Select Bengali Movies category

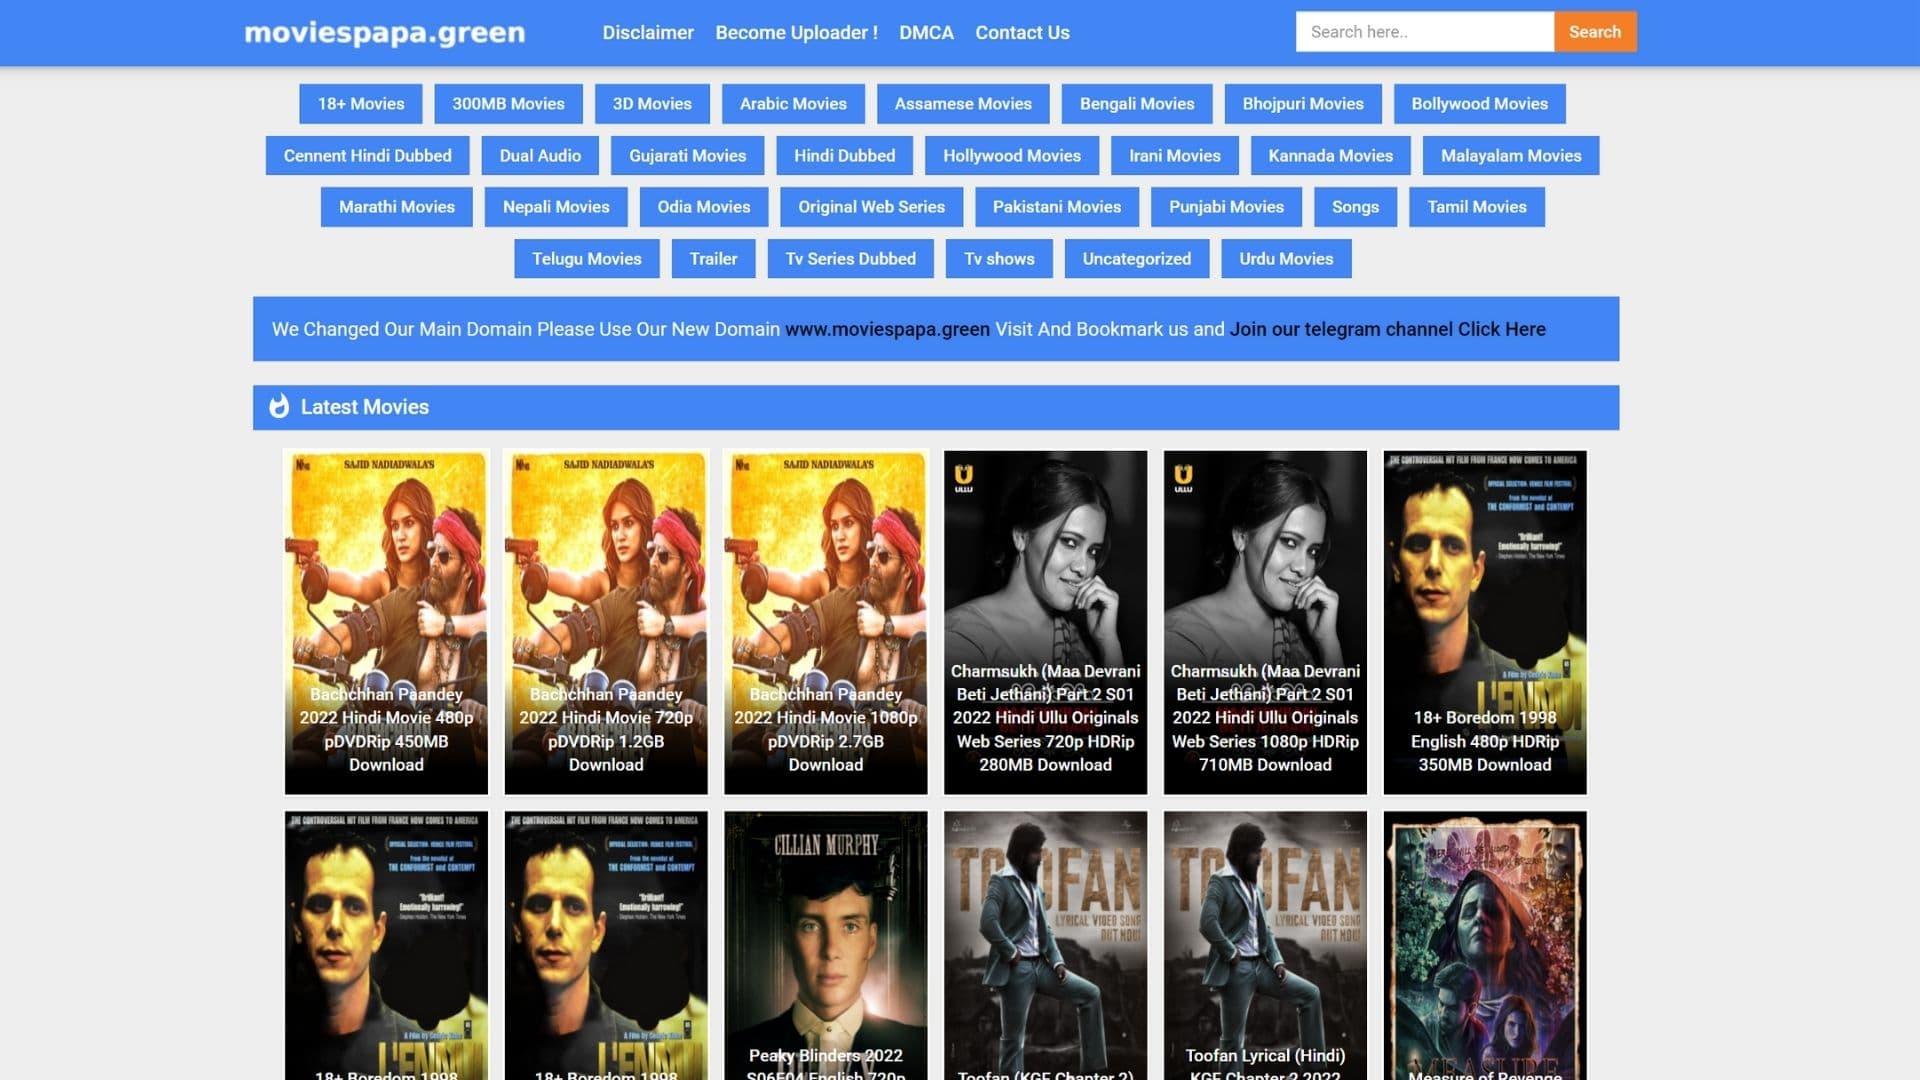[x=1137, y=104]
